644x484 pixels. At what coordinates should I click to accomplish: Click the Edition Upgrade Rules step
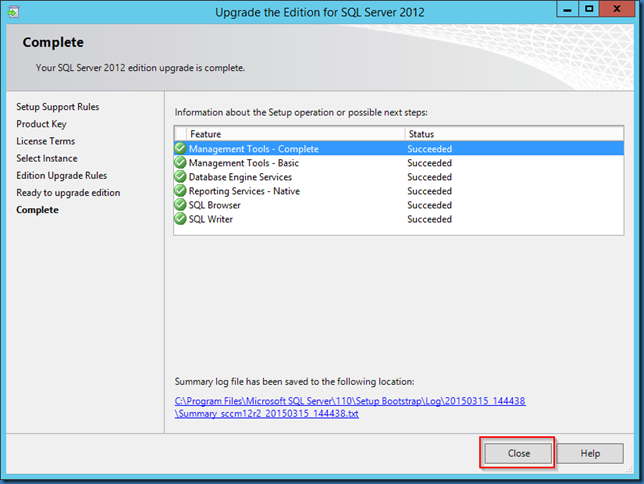click(x=62, y=175)
